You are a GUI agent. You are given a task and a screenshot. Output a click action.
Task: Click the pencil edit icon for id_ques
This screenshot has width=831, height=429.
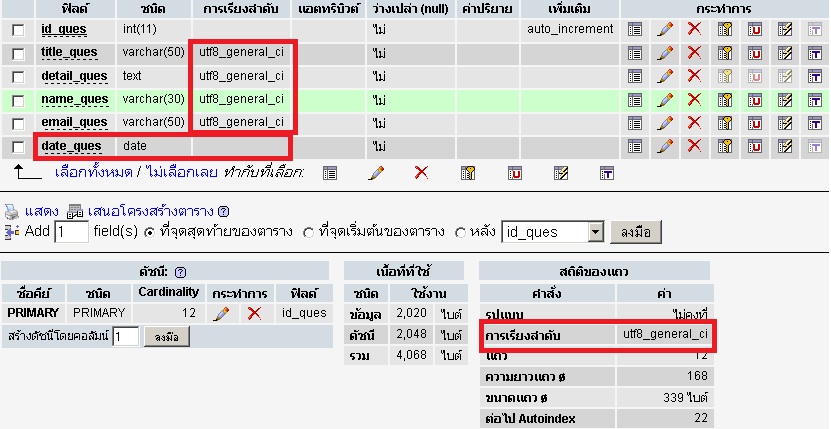(x=665, y=29)
